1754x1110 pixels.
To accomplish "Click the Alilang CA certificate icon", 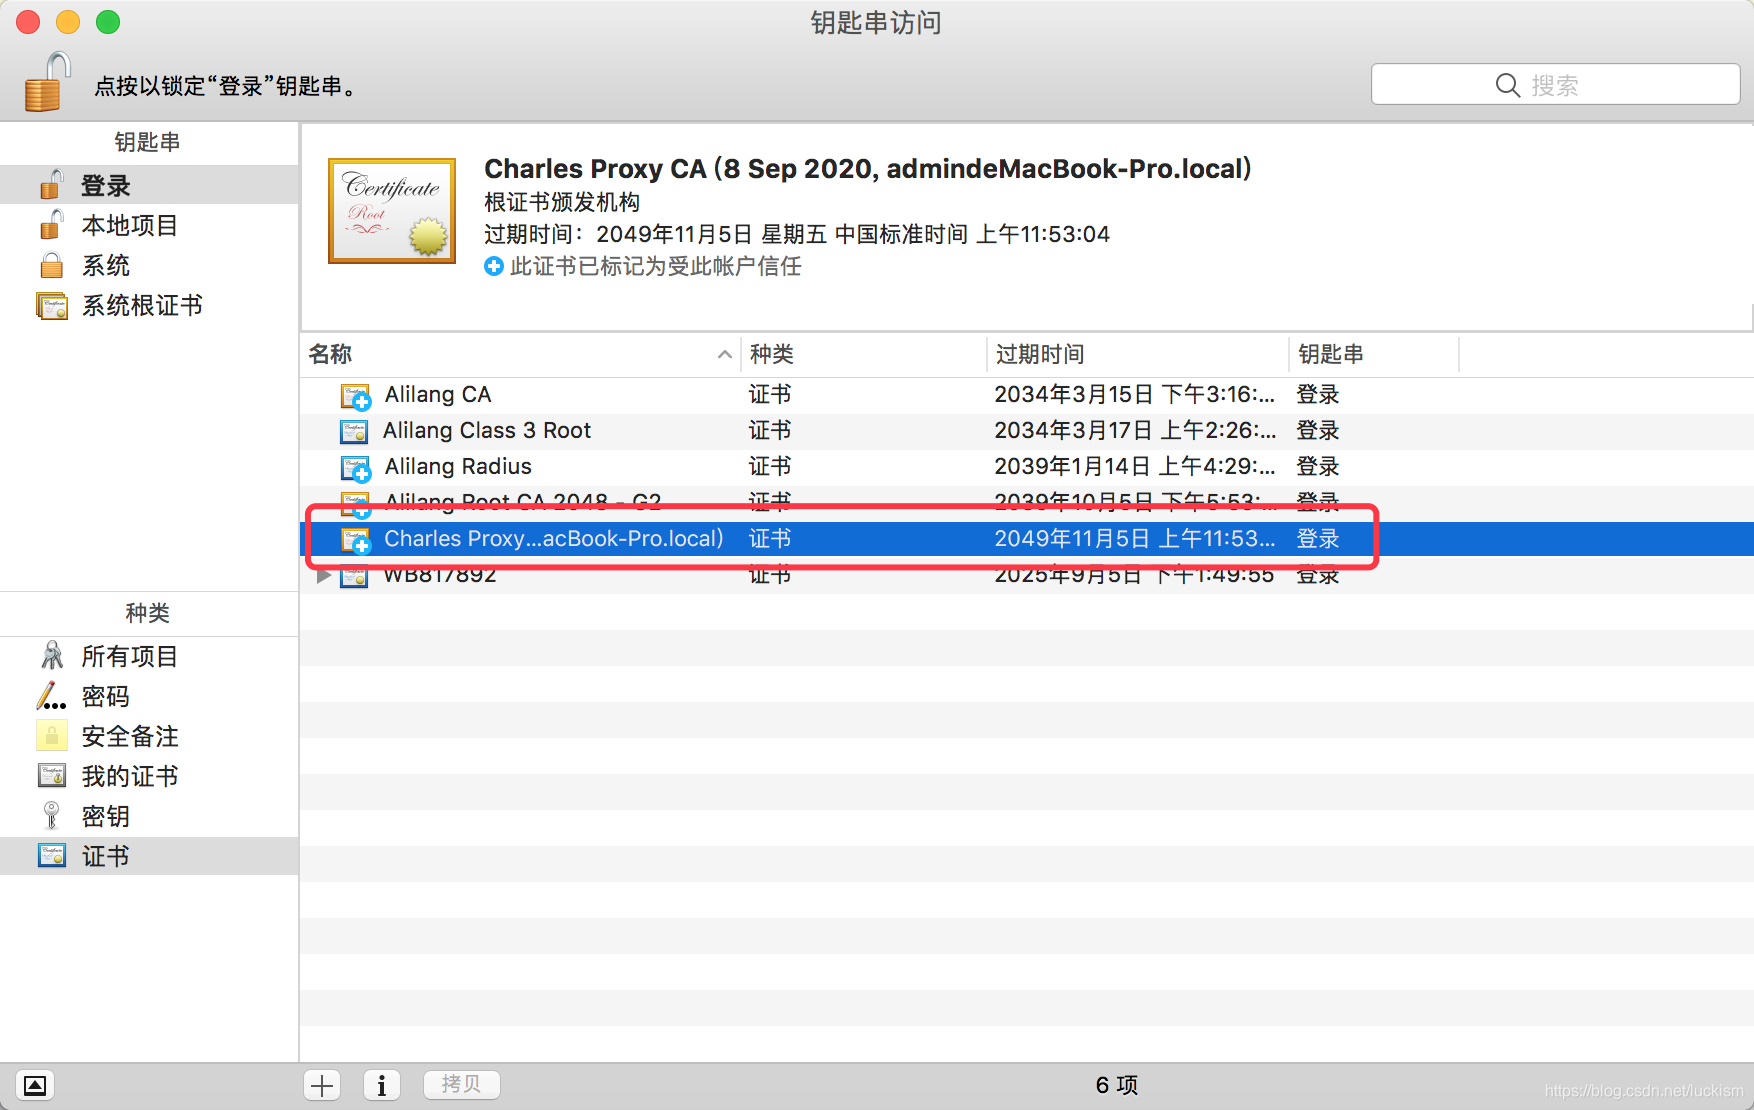I will pos(356,396).
